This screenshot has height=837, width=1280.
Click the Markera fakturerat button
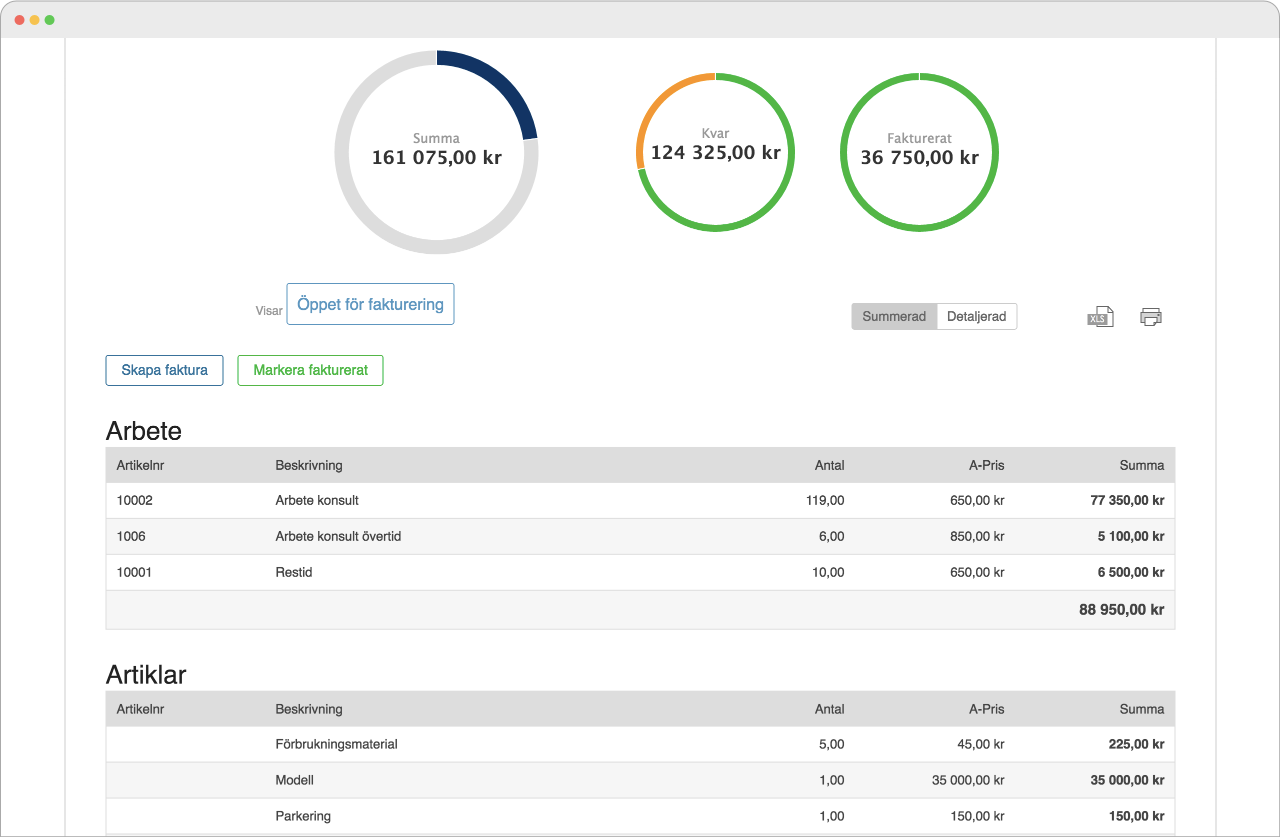[x=310, y=370]
